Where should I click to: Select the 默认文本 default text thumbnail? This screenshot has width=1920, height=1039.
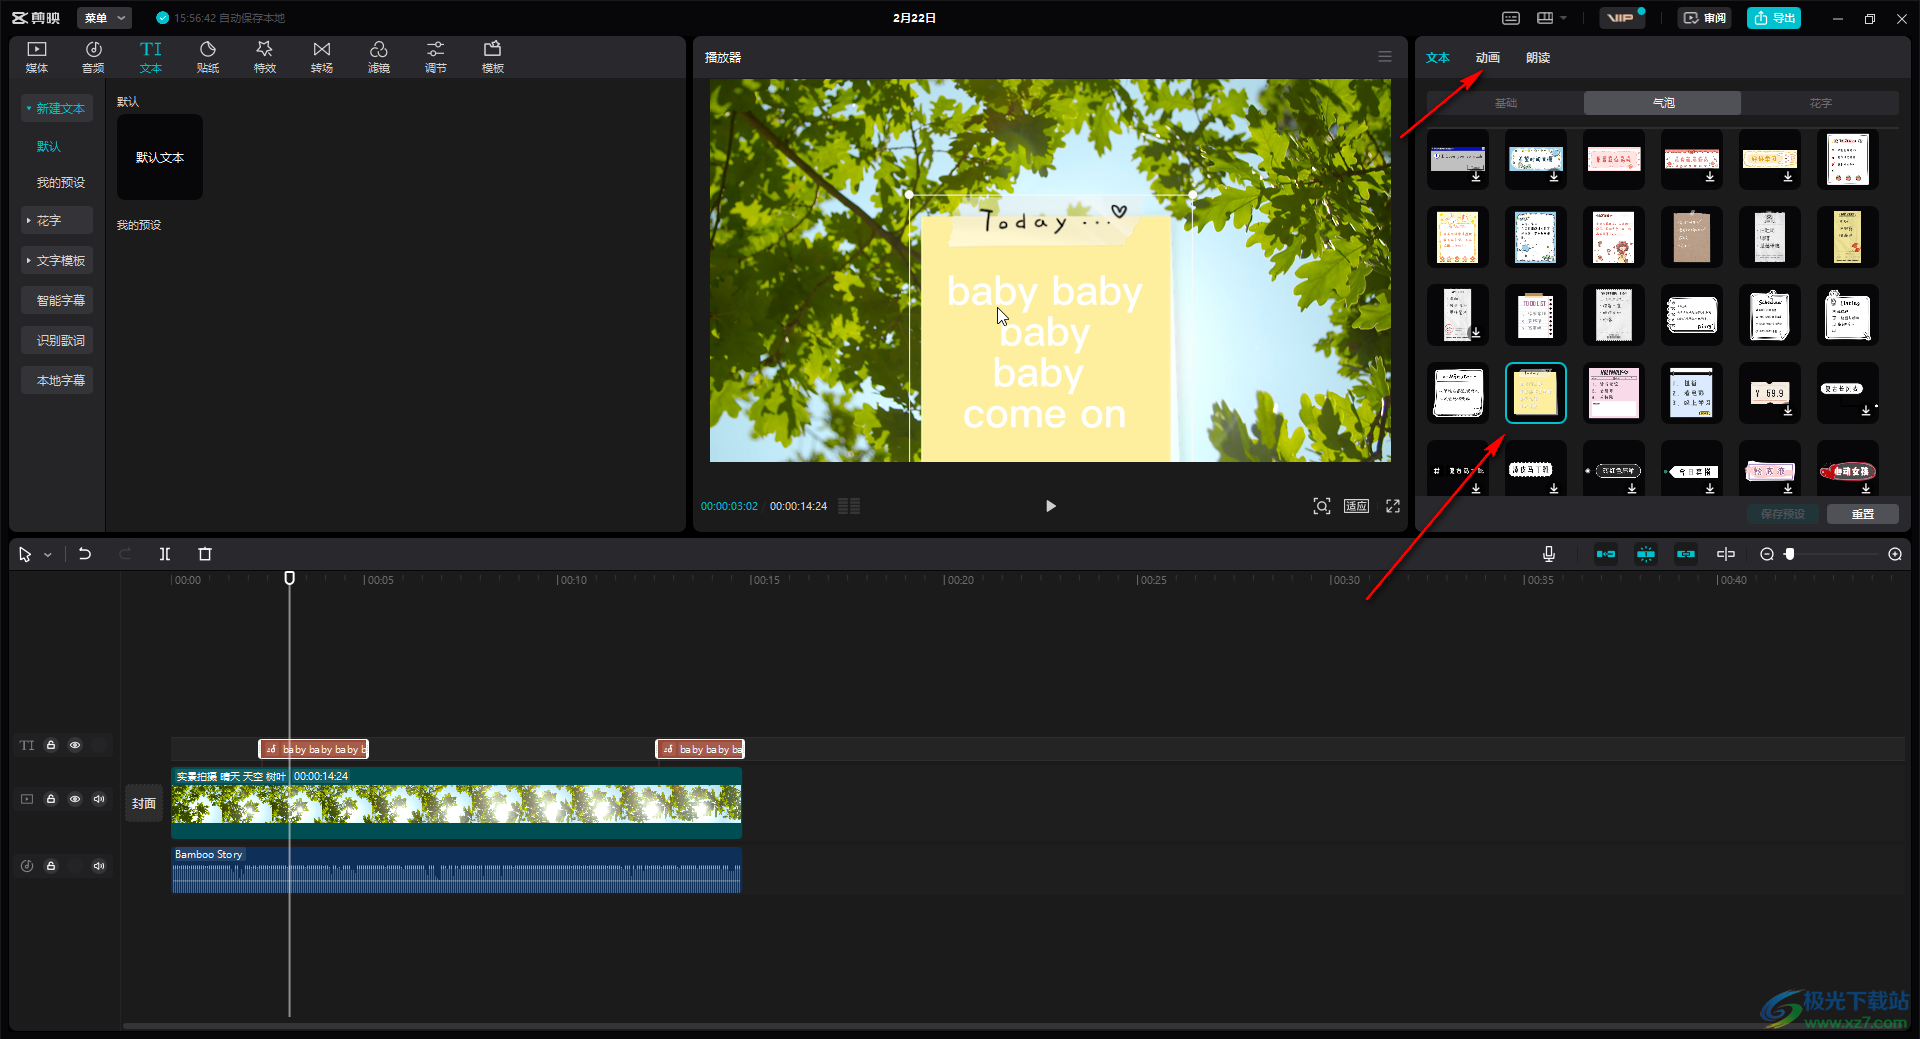(x=160, y=157)
